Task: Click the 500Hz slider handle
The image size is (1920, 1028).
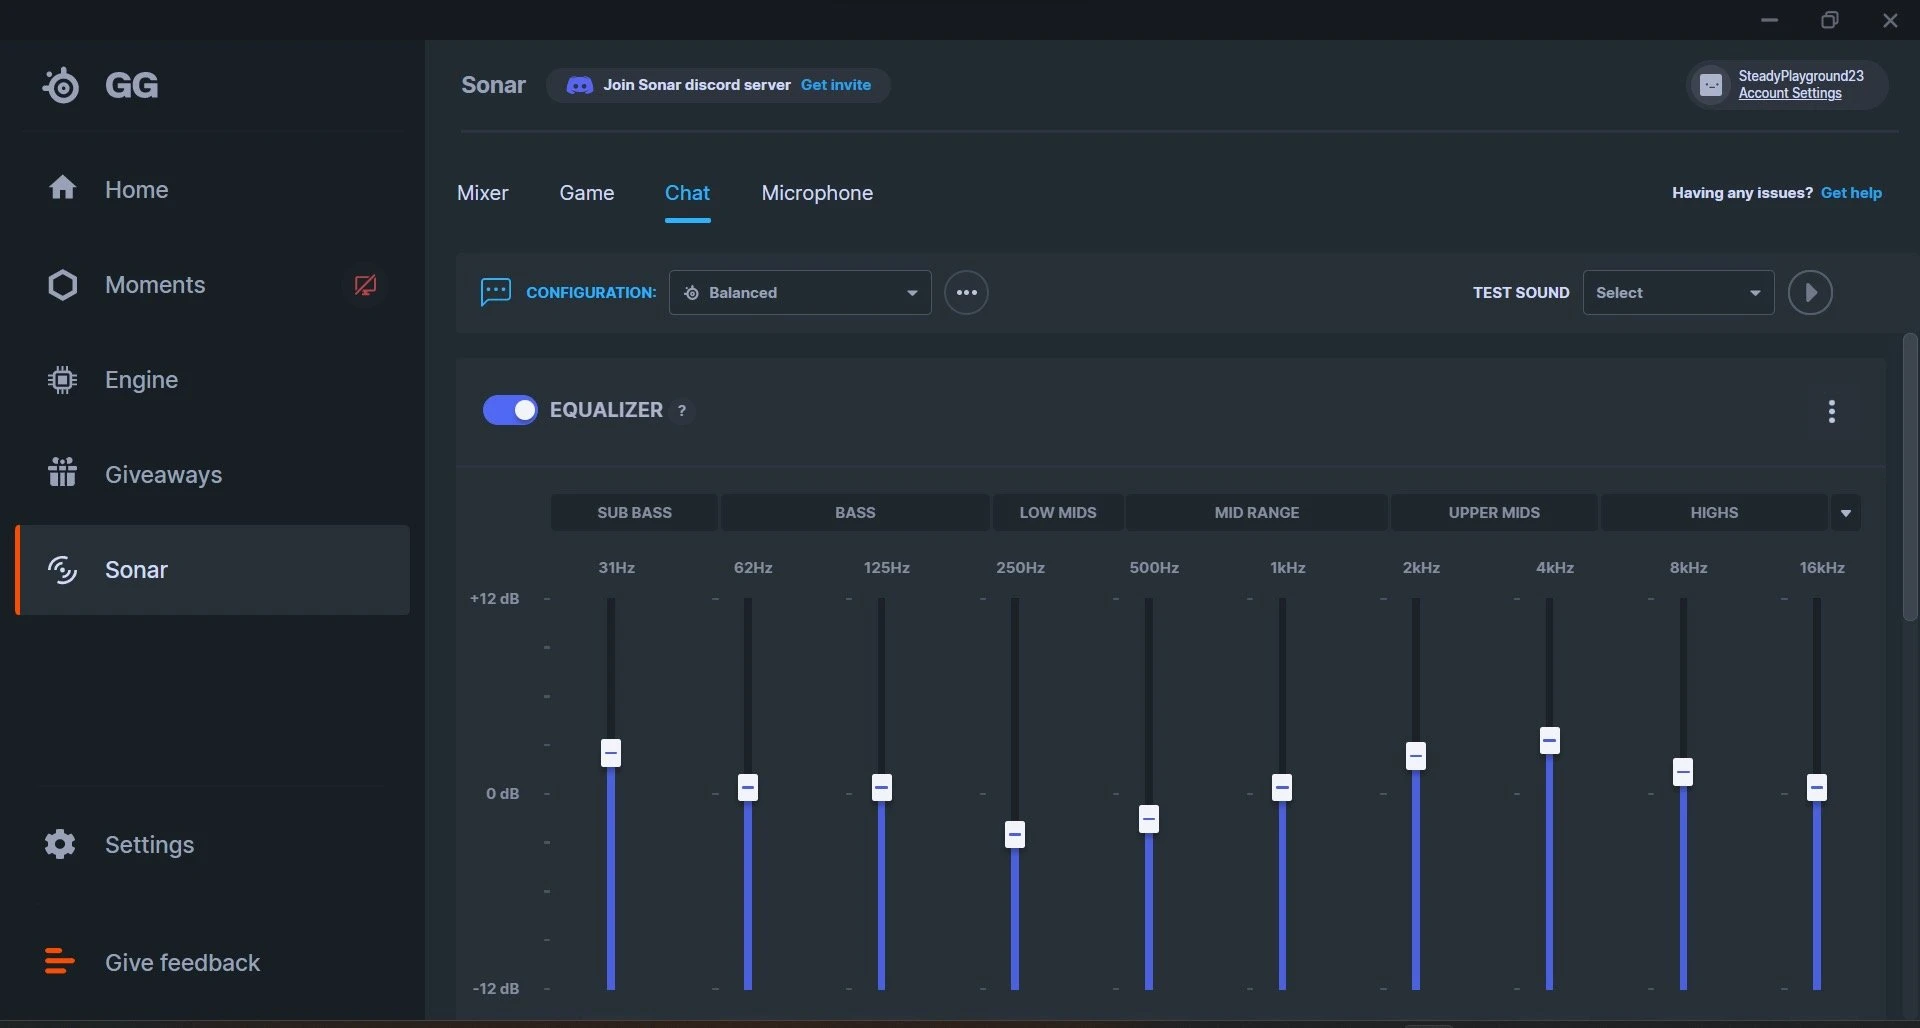Action: click(x=1149, y=819)
